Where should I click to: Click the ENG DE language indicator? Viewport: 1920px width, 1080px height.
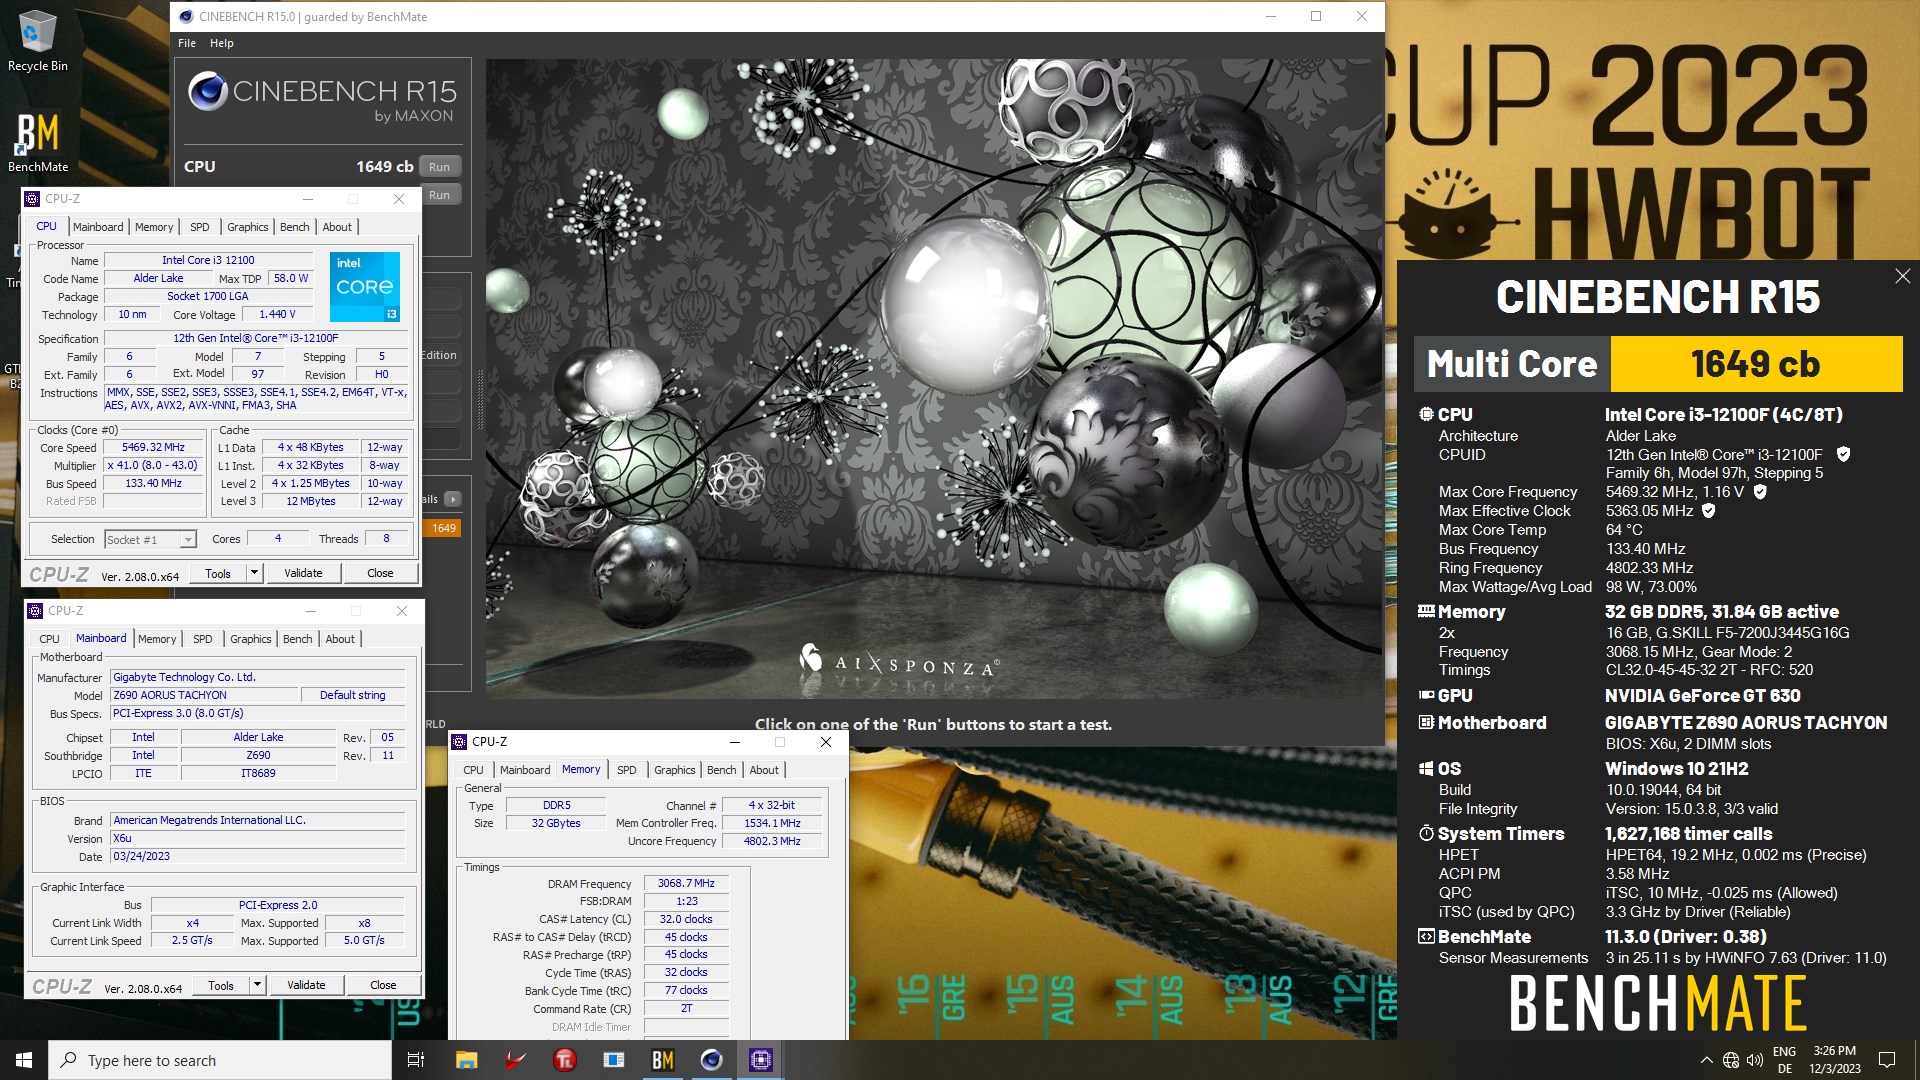(x=1784, y=1060)
